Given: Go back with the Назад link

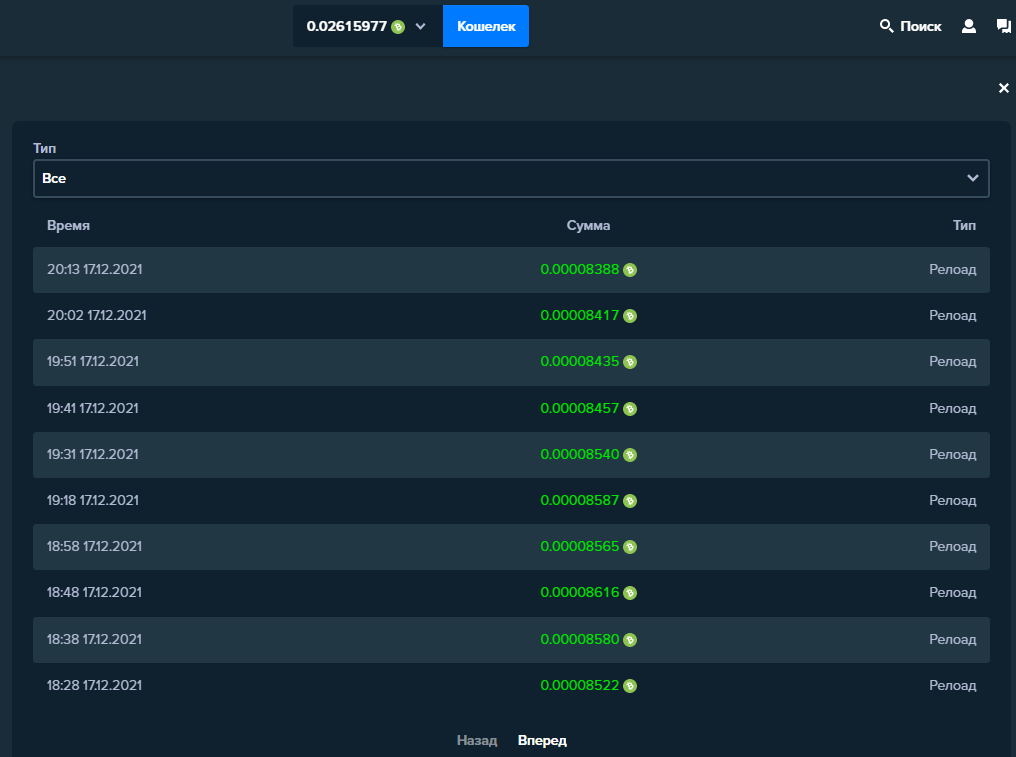Looking at the screenshot, I should pos(477,740).
